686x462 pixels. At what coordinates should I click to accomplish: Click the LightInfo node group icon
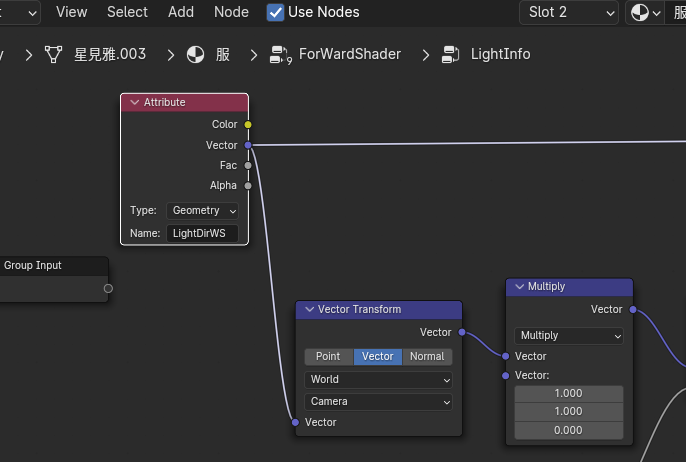pos(452,54)
